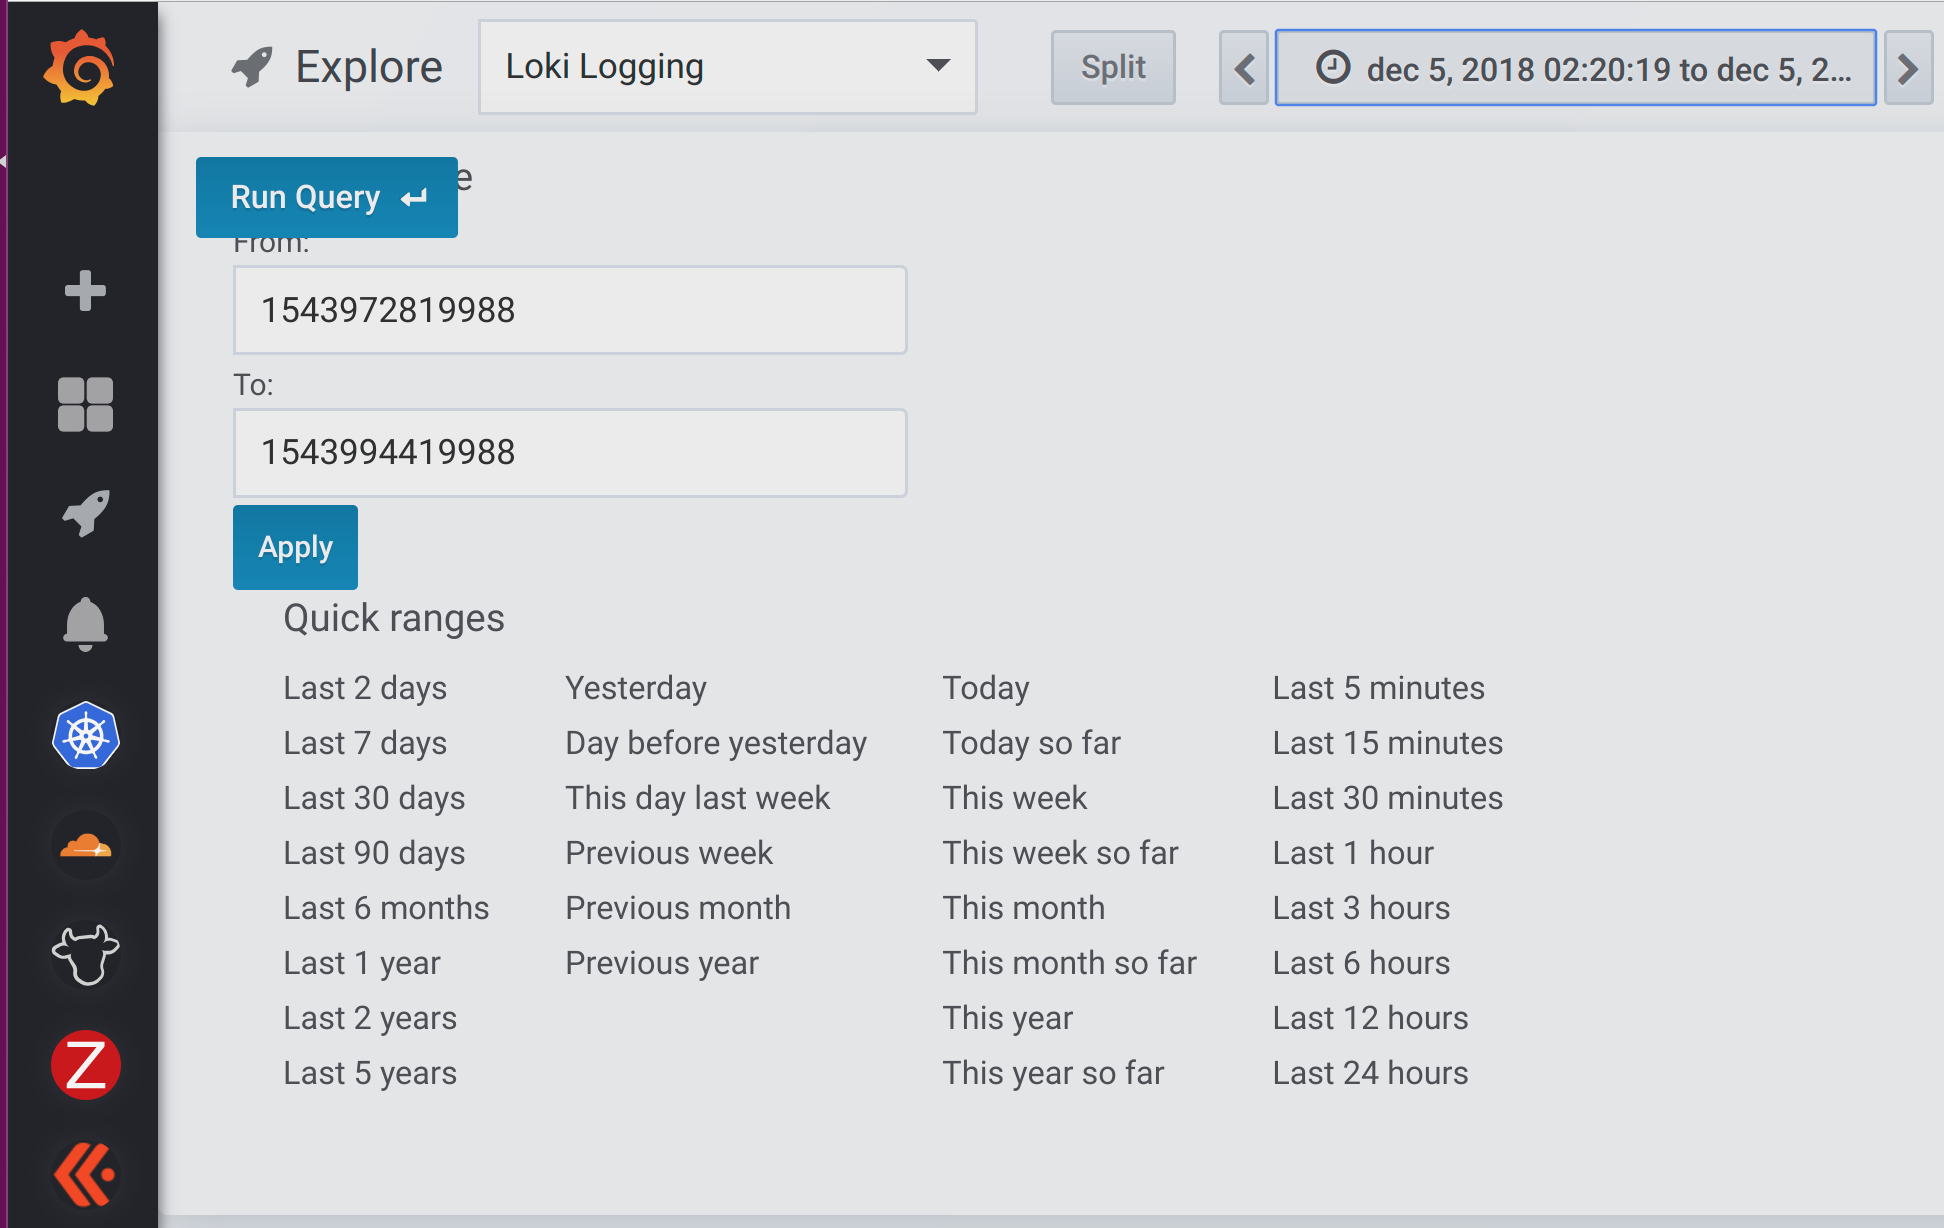Open the Loki Logging datasource dropdown
This screenshot has width=1944, height=1228.
click(x=727, y=66)
